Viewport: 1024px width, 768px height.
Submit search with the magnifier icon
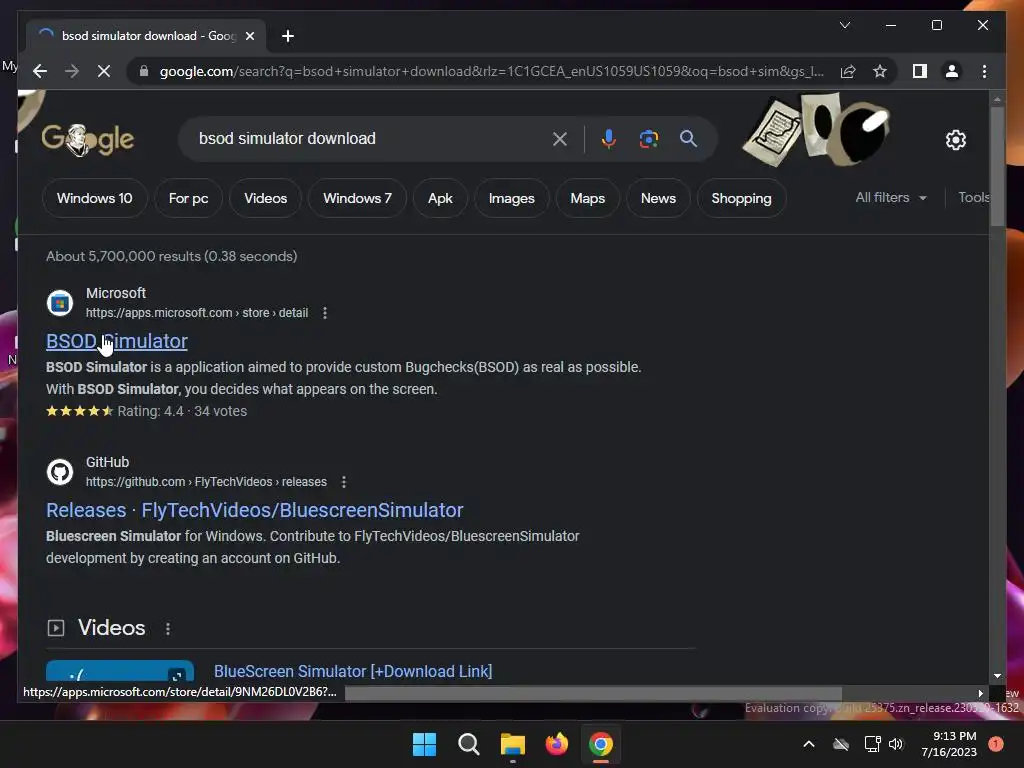(688, 138)
